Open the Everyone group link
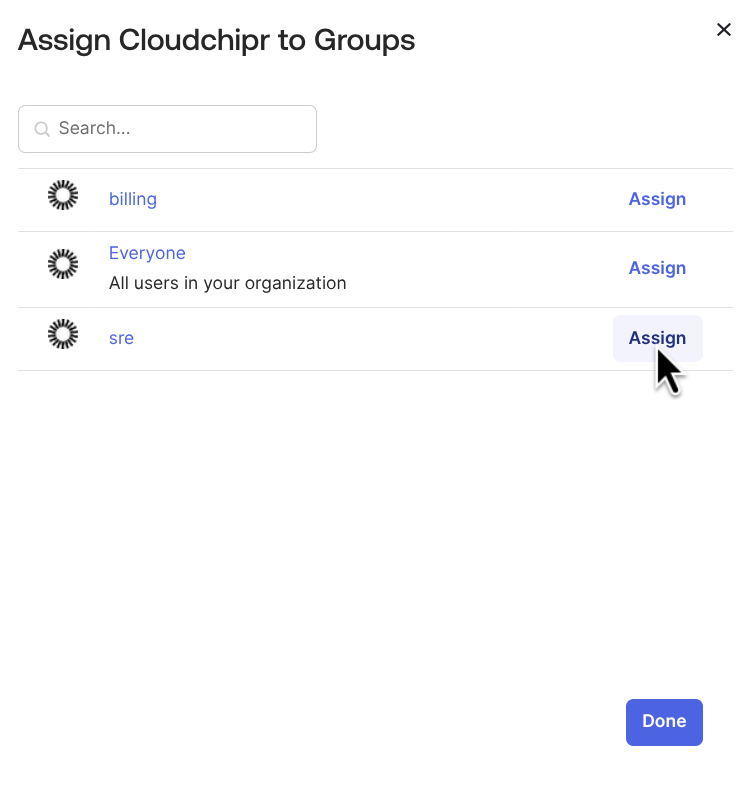 pos(147,253)
